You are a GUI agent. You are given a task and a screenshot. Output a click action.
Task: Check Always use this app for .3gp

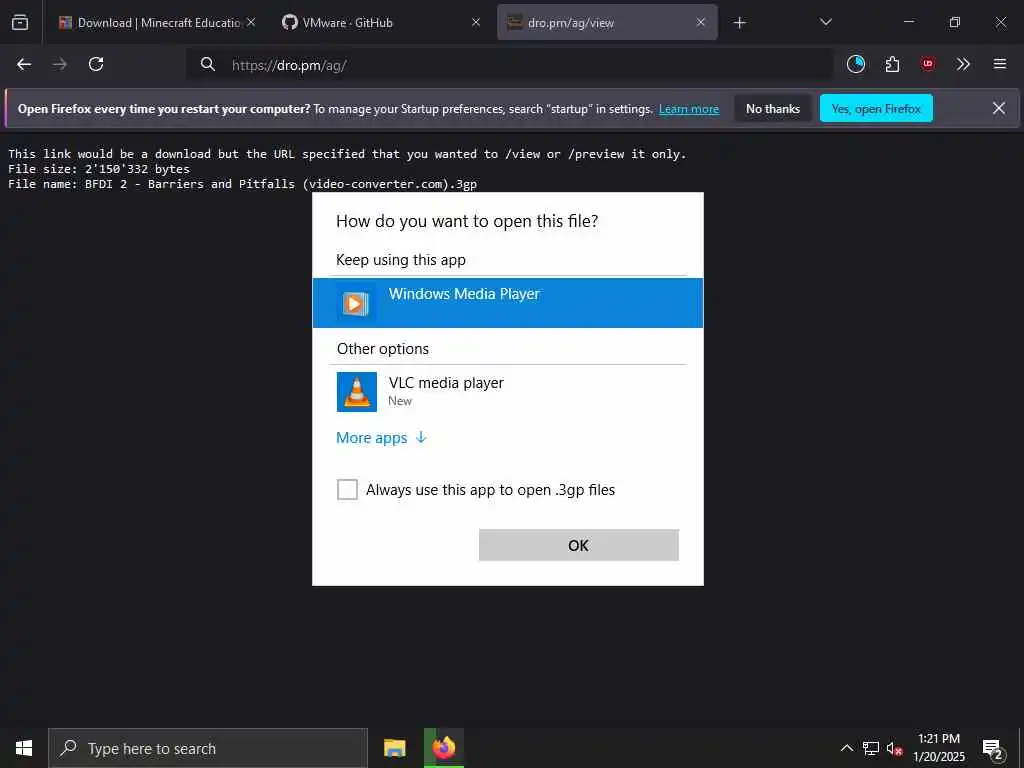click(x=347, y=489)
